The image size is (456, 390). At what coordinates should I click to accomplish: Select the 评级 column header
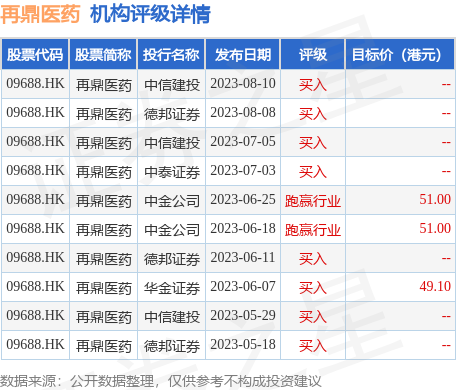tap(313, 54)
